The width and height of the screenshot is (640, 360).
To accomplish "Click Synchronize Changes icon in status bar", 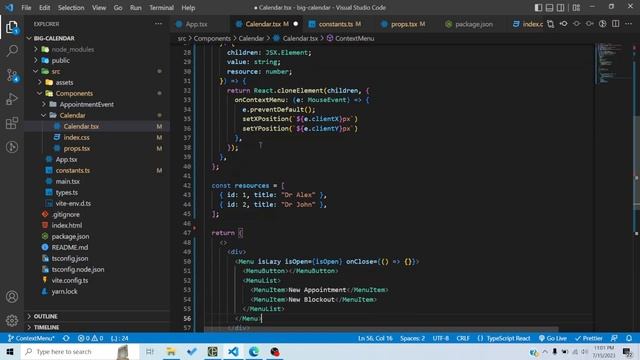I will click(66, 338).
